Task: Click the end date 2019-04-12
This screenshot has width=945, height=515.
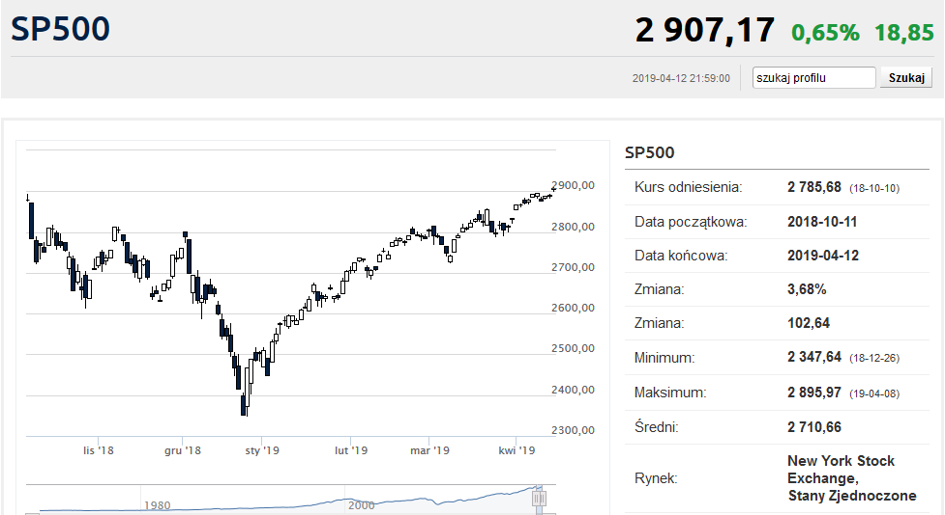Action: tap(822, 255)
